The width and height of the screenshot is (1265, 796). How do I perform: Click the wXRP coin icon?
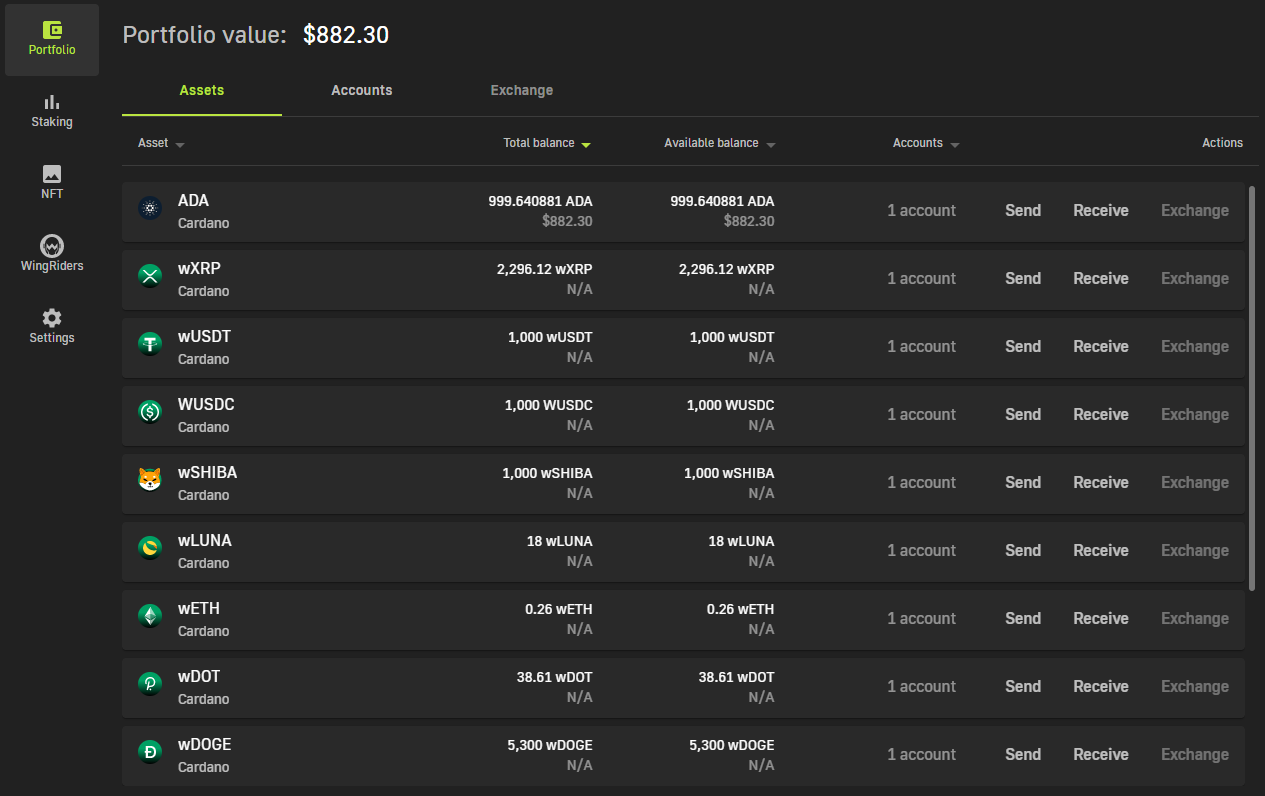pos(150,278)
